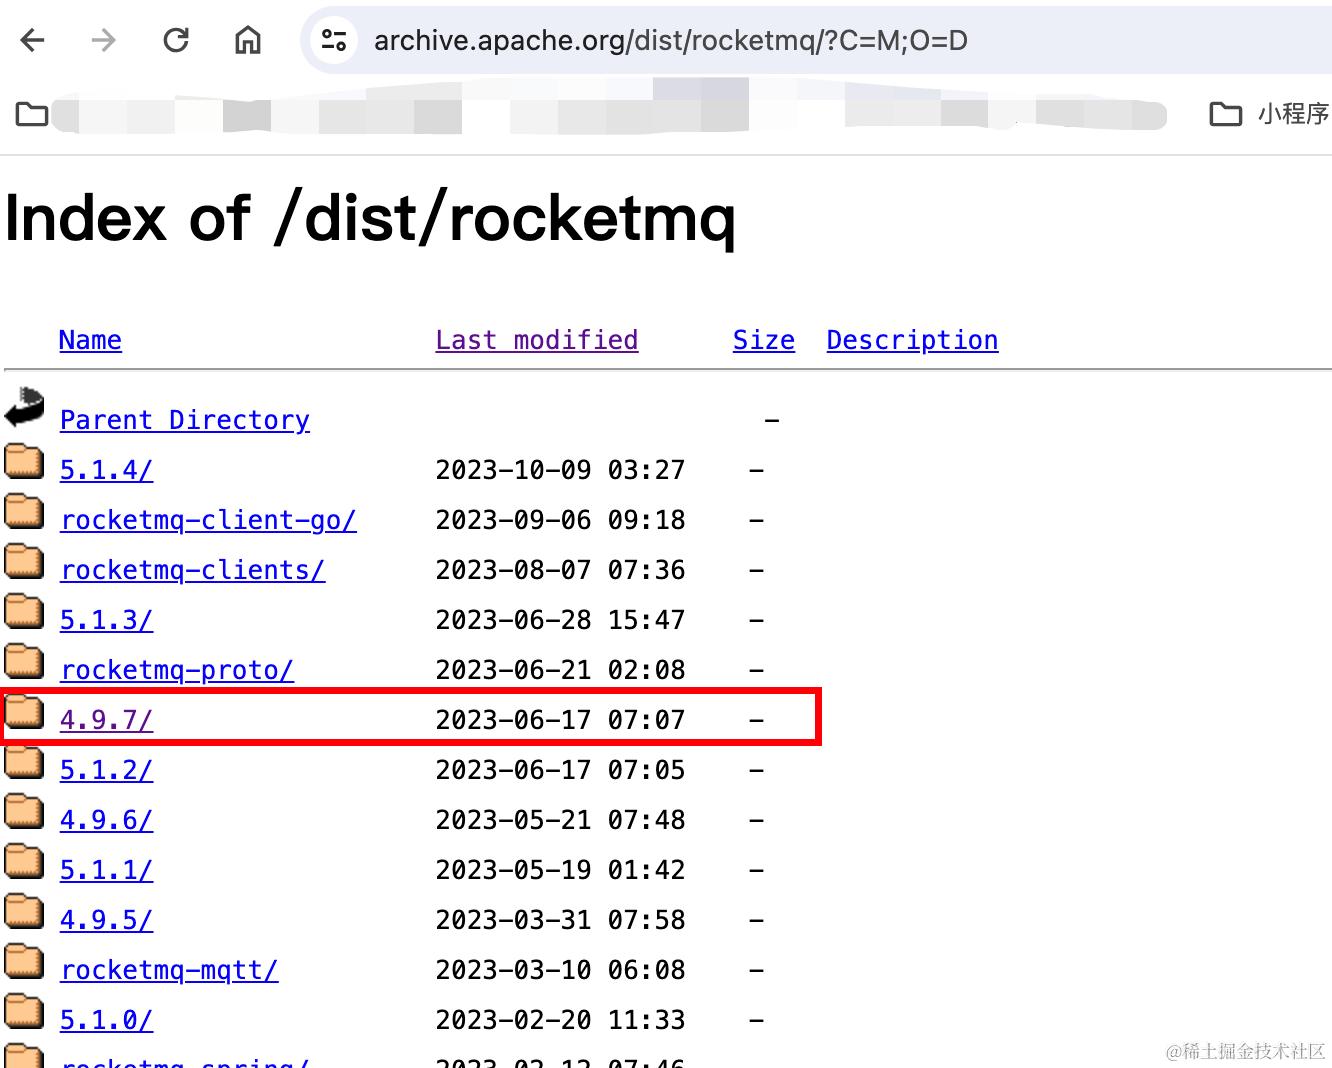The height and width of the screenshot is (1068, 1332).
Task: Sort listing by Name
Action: (90, 340)
